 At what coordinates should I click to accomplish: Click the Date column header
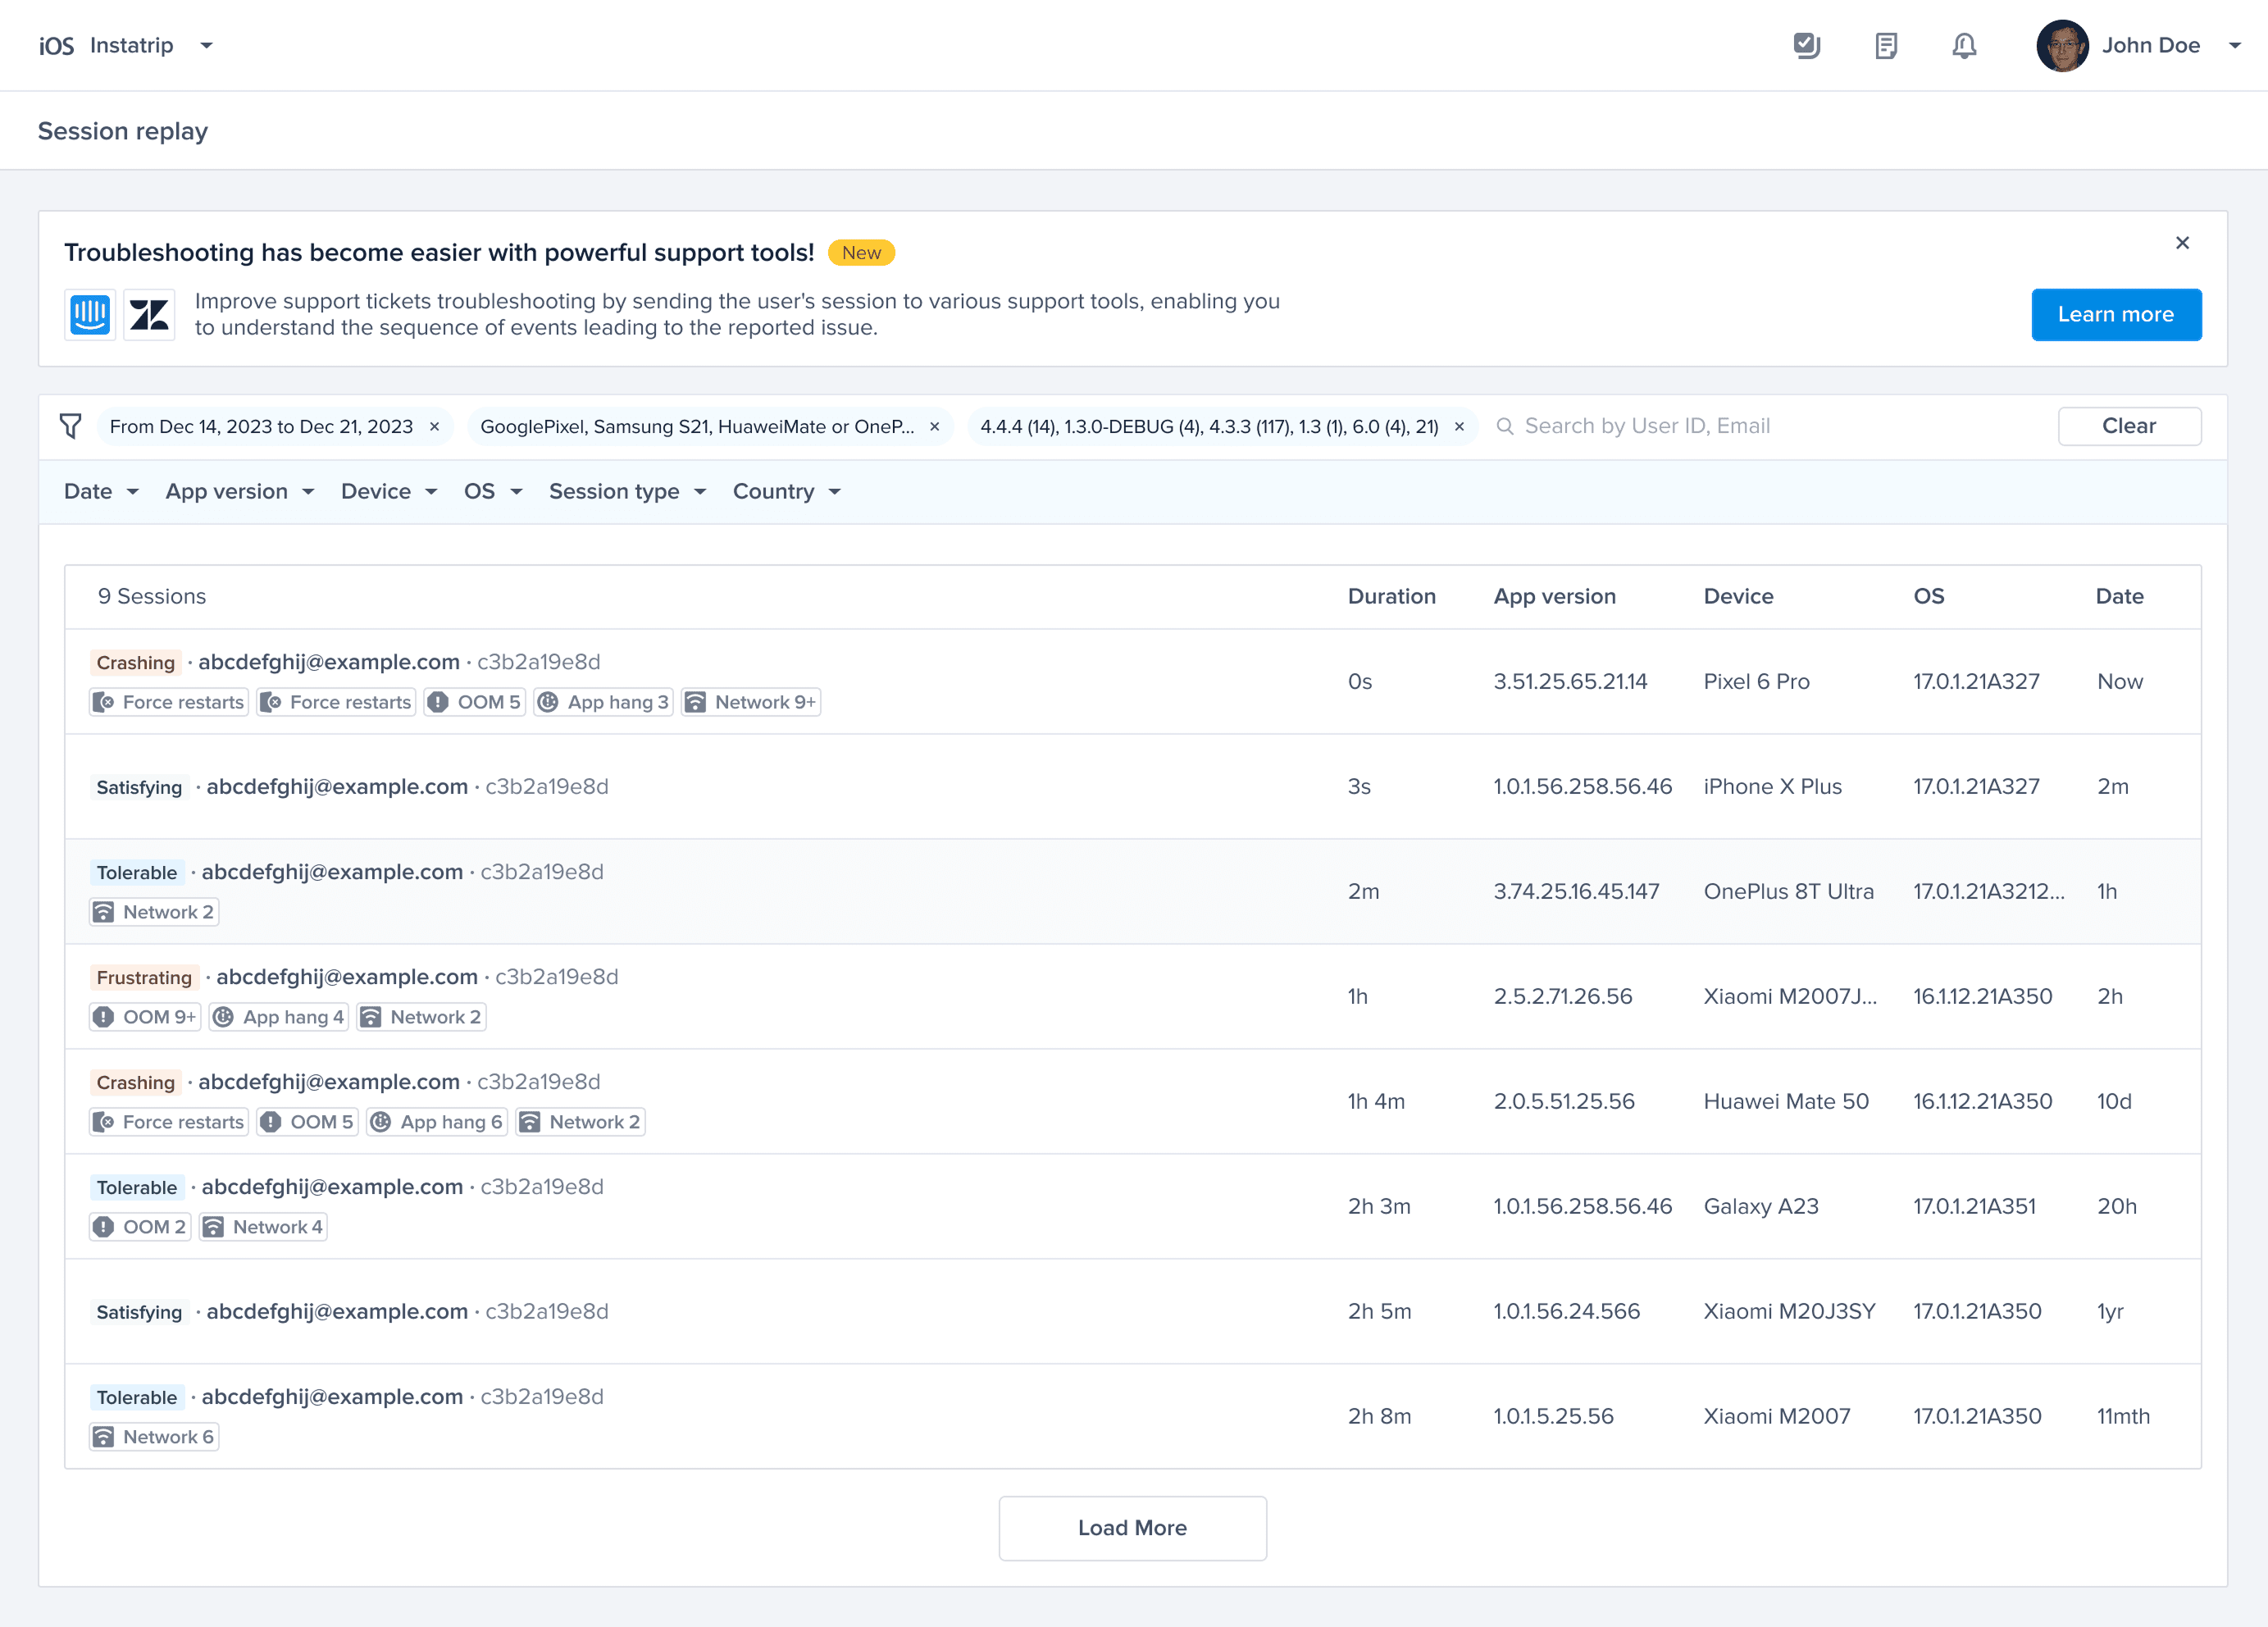tap(2119, 597)
